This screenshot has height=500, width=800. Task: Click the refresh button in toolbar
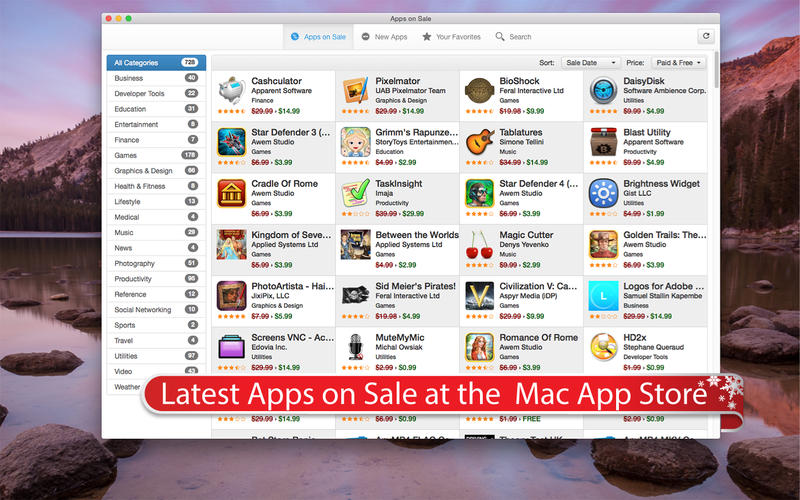(706, 36)
